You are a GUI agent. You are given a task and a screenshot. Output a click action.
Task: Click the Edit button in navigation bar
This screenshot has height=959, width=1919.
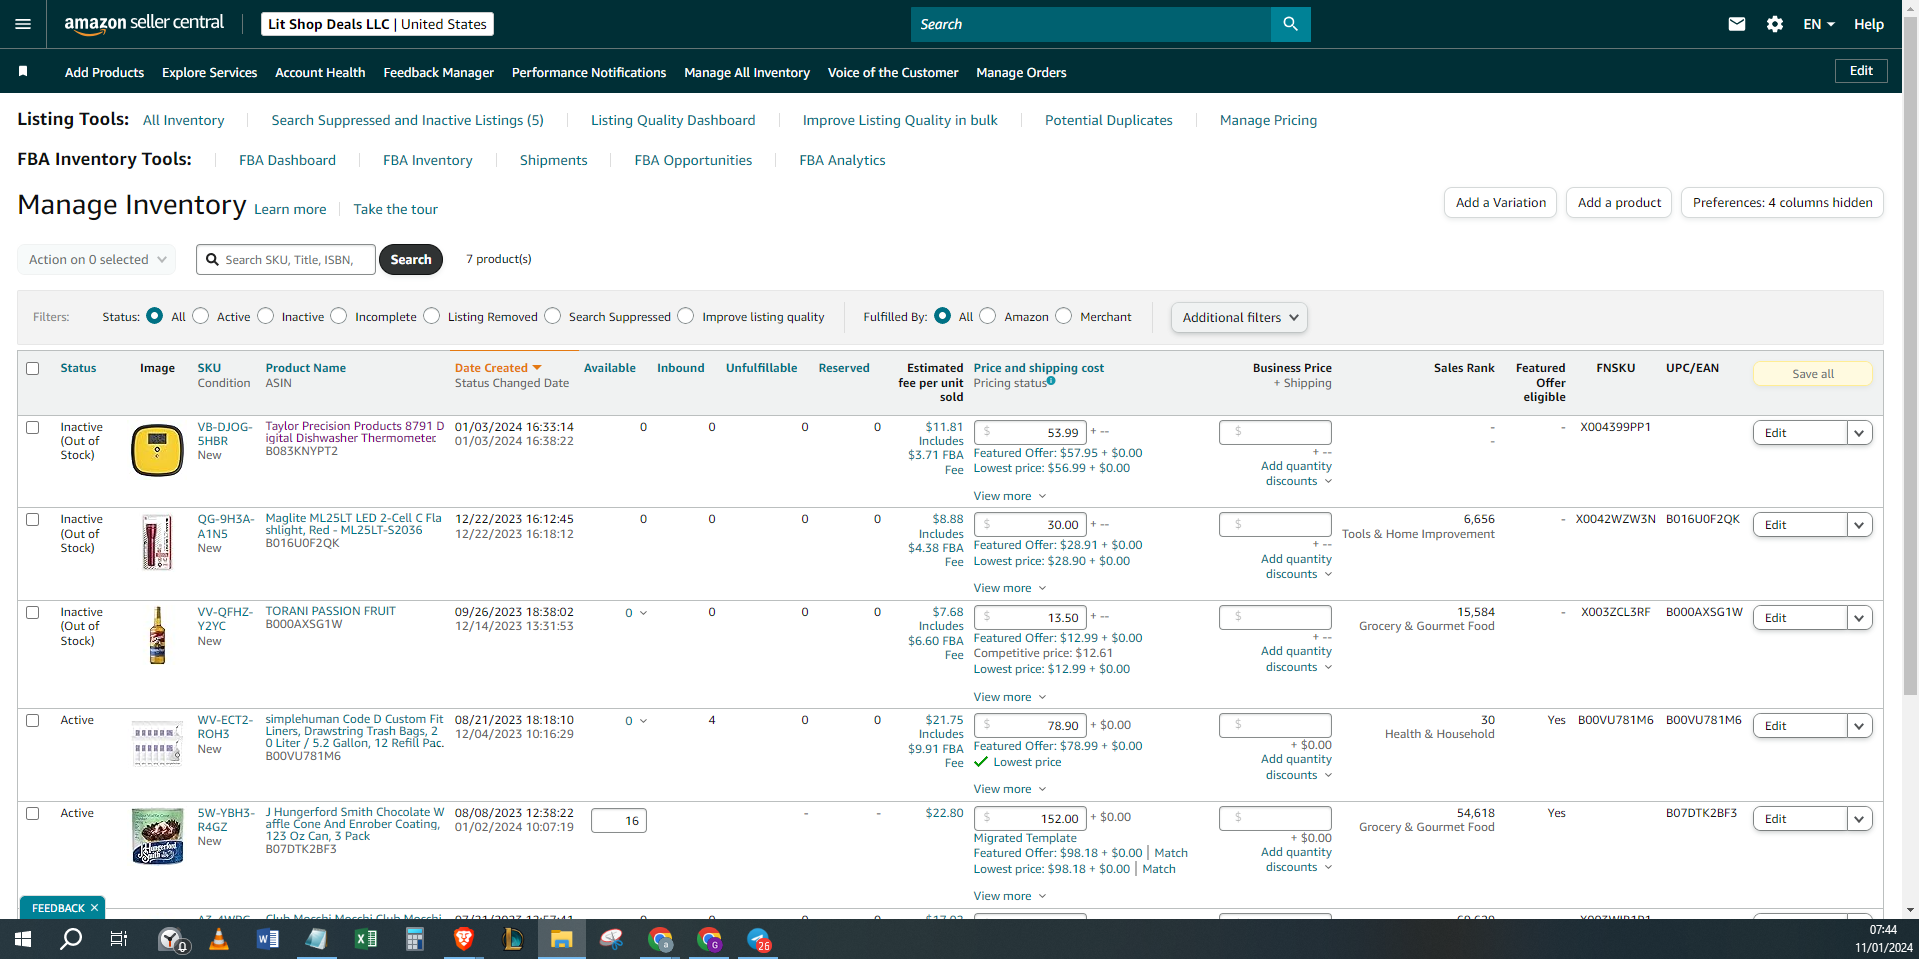pos(1861,71)
